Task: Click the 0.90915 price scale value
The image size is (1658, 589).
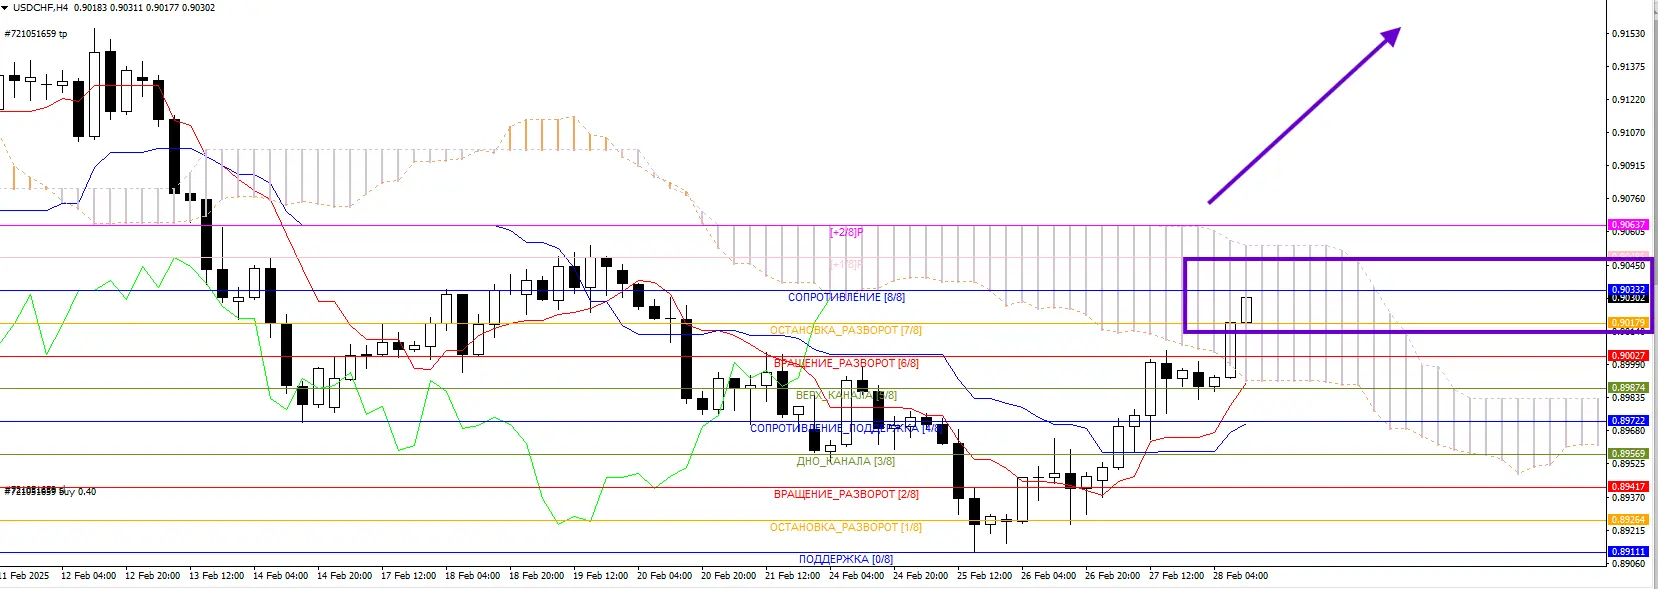Action: [1629, 166]
